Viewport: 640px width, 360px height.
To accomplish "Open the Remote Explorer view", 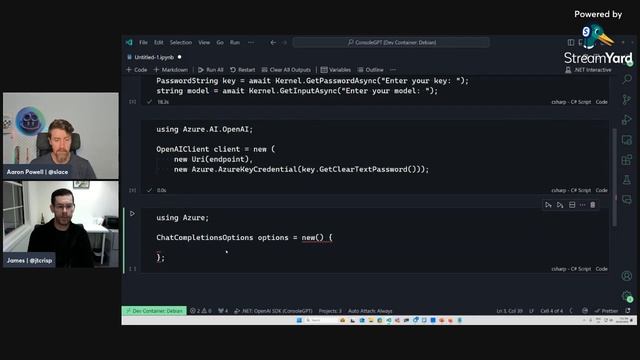I will (627, 140).
